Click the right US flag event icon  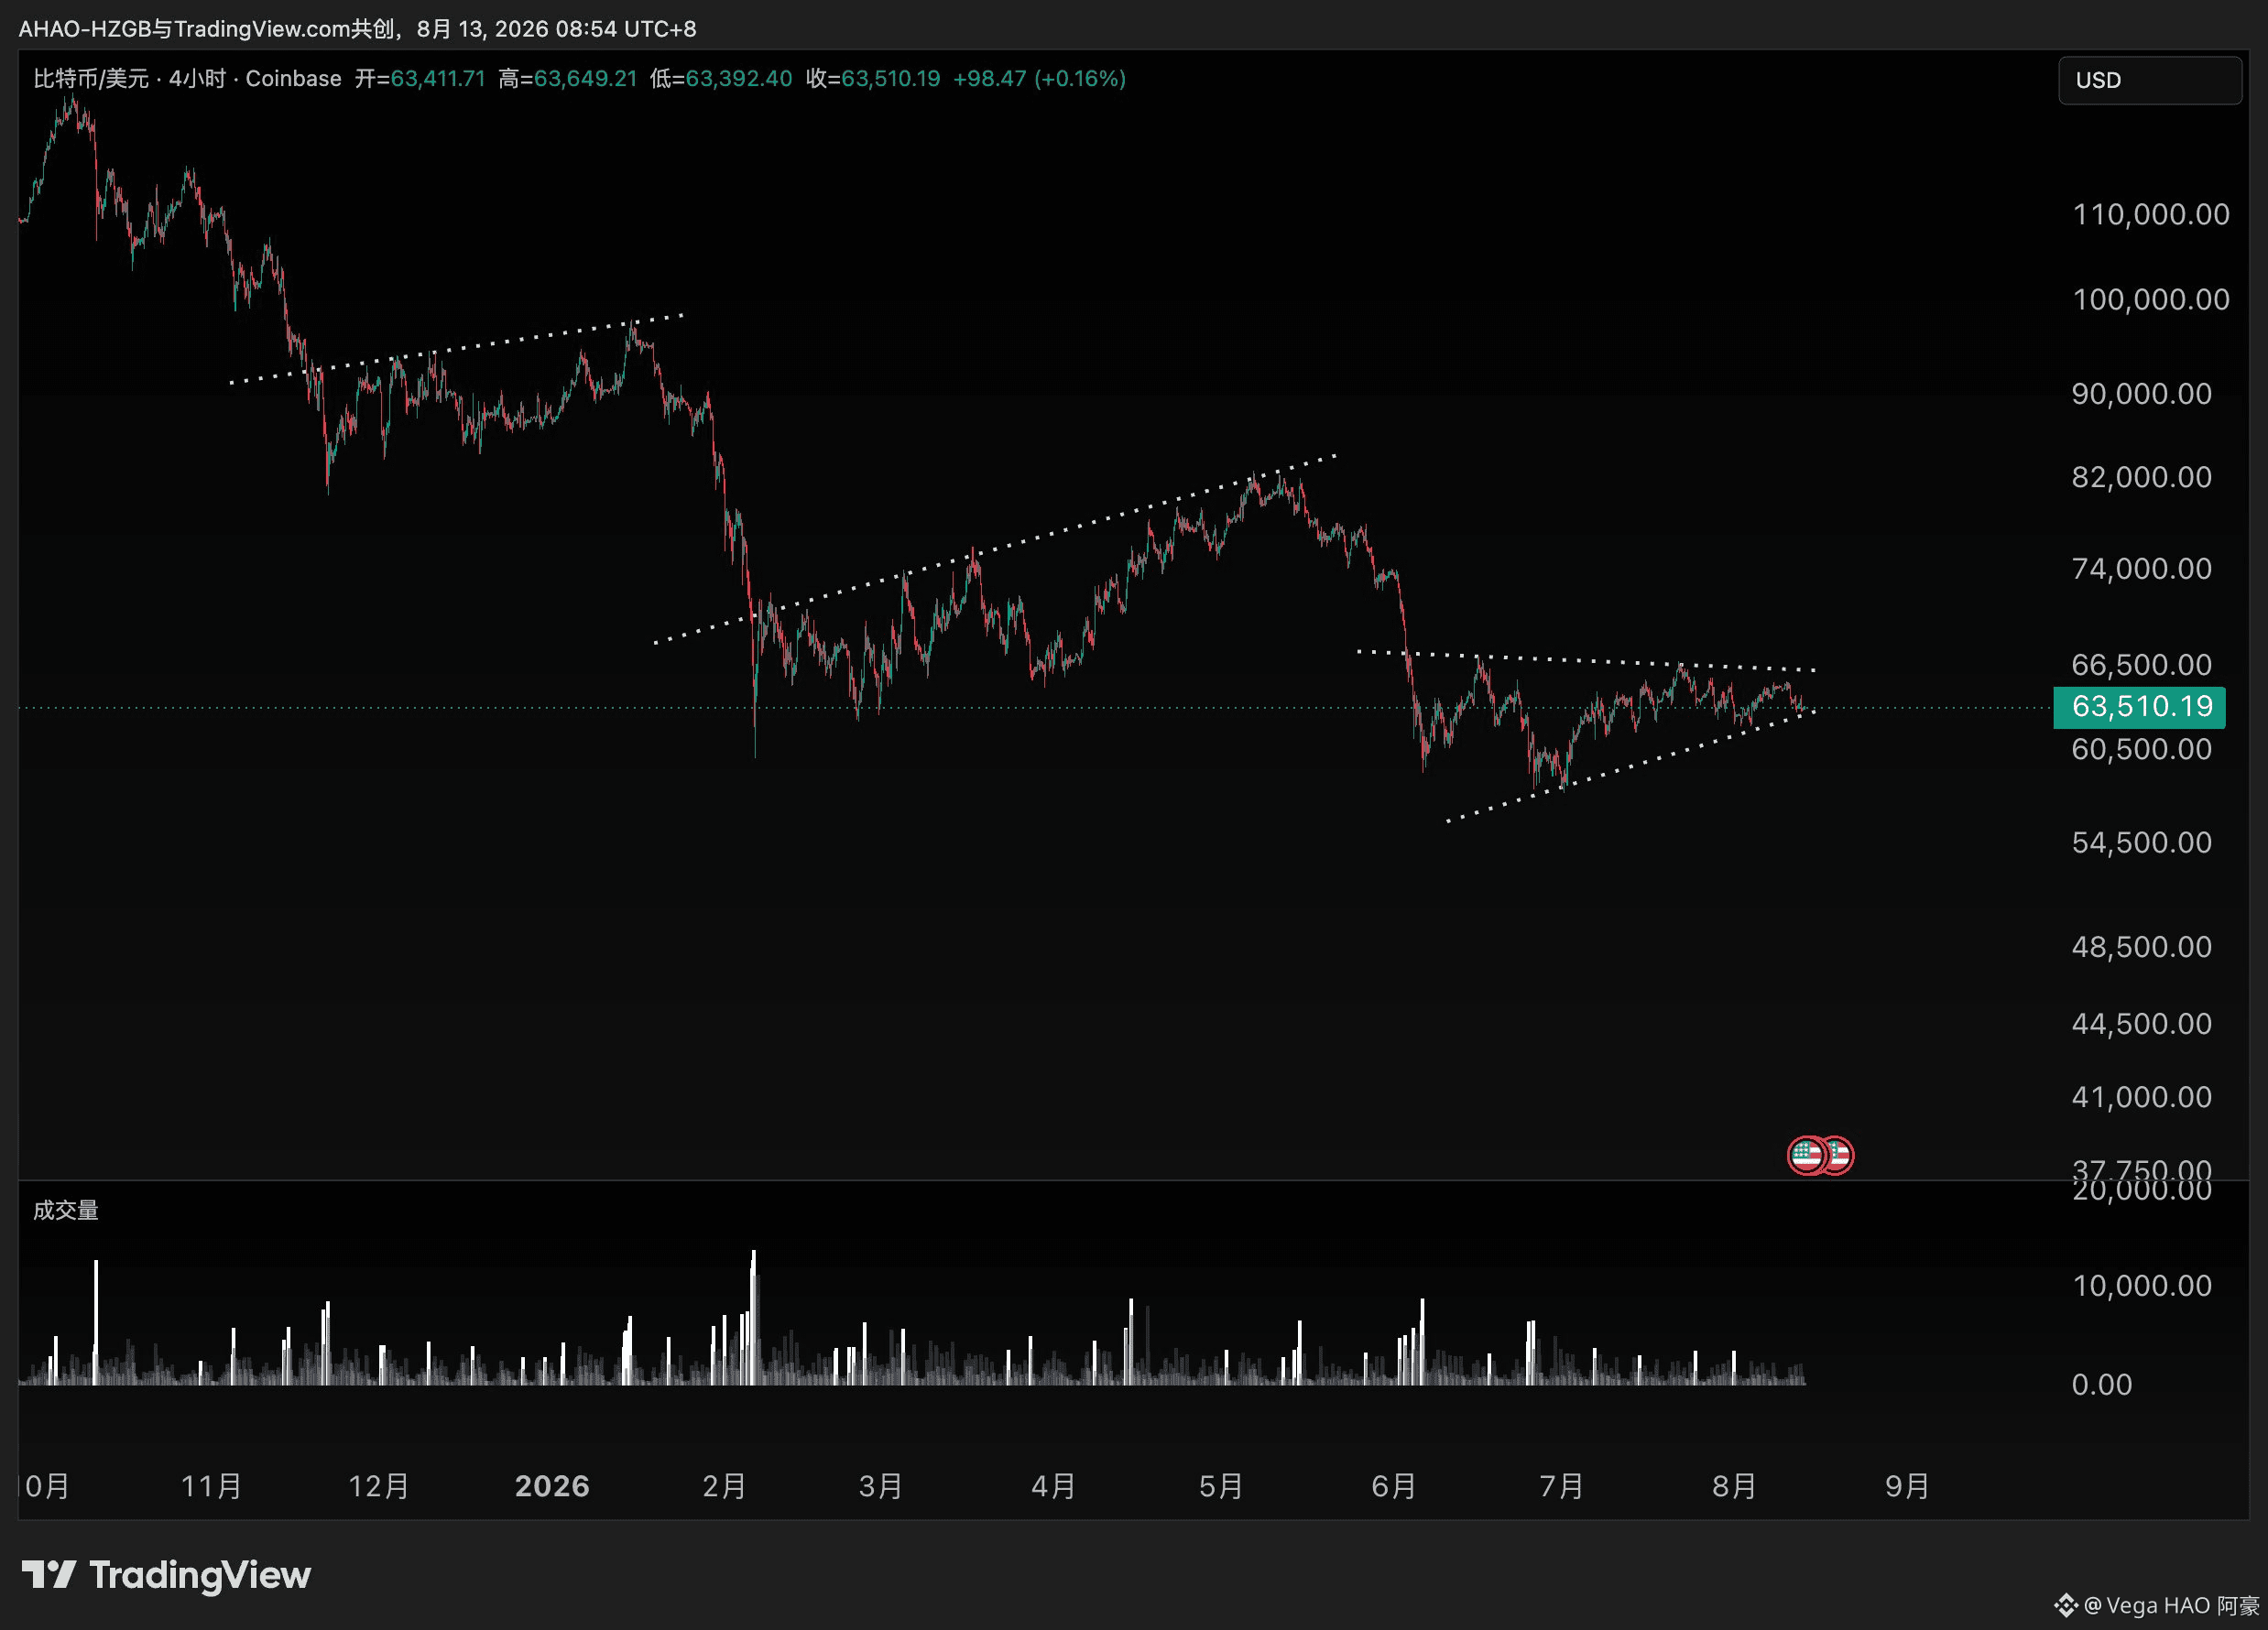[x=1840, y=1155]
